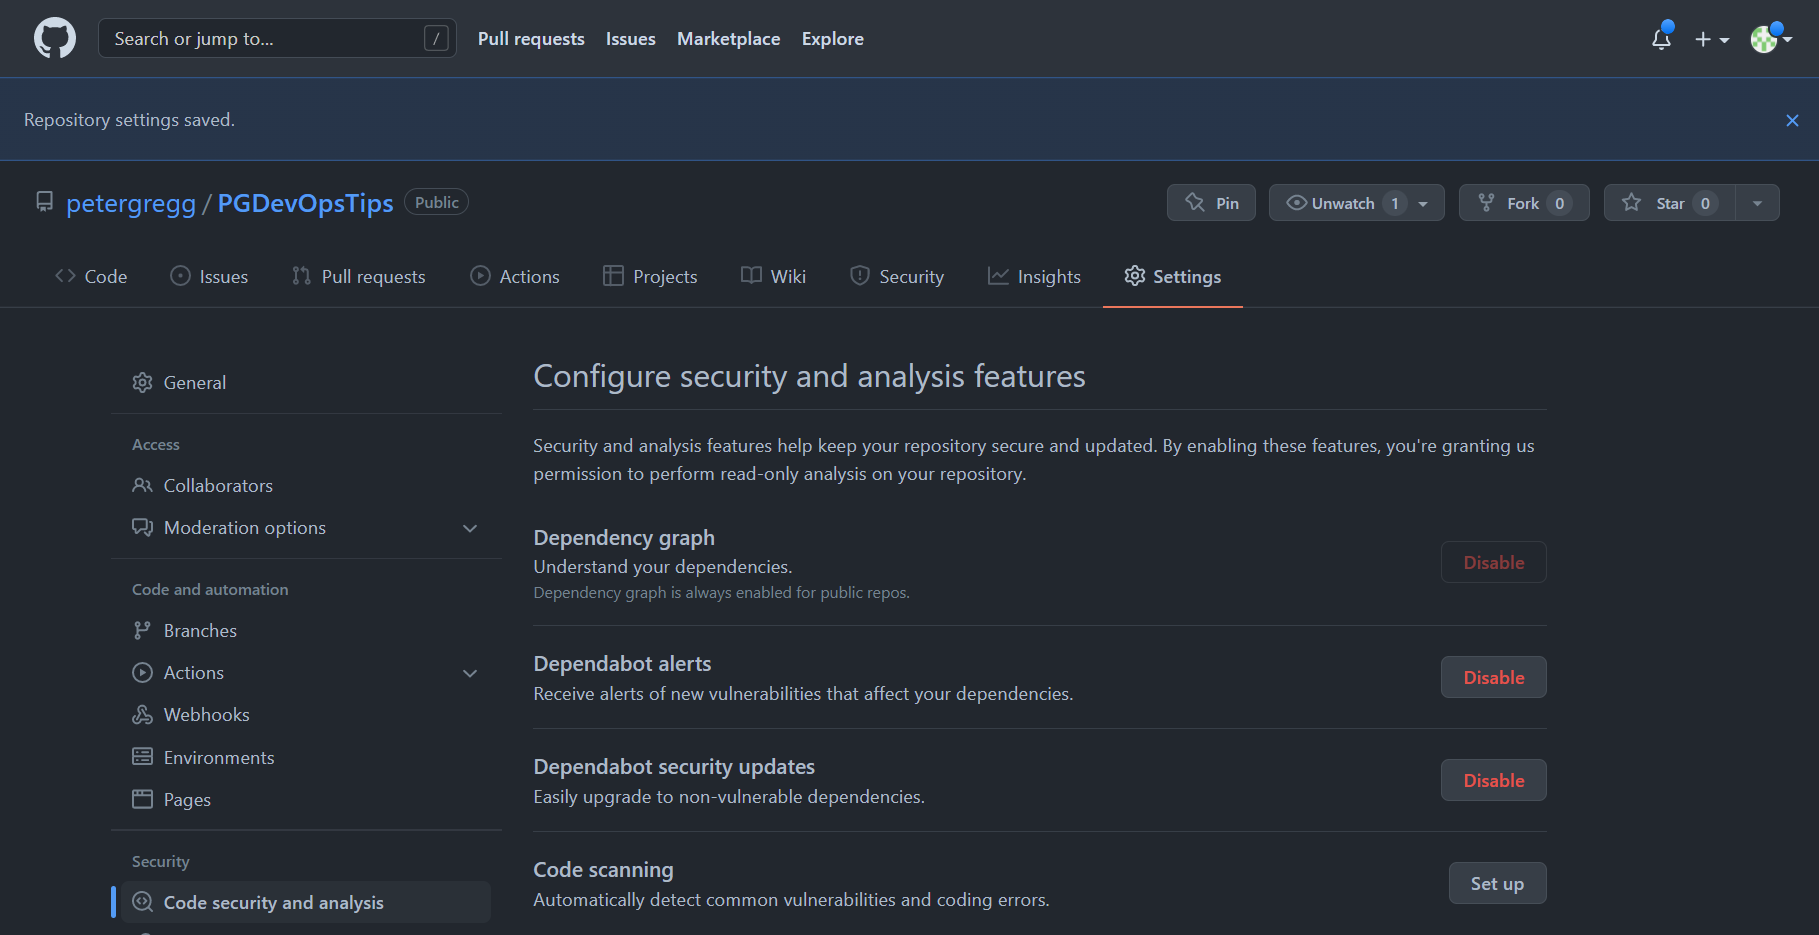Open petergregg profile link
This screenshot has height=935, width=1819.
tap(131, 203)
